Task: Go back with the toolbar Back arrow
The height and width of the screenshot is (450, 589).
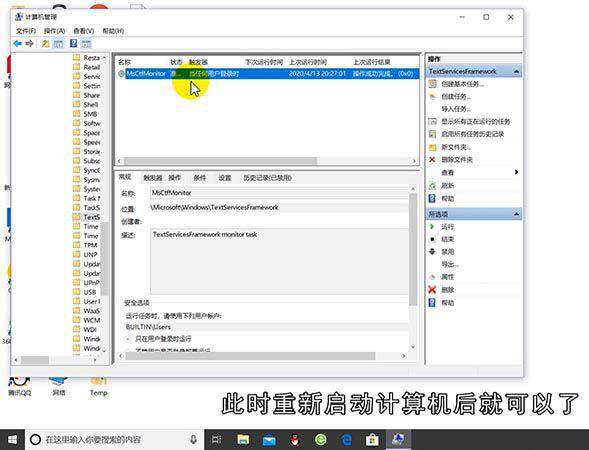Action: (18, 44)
